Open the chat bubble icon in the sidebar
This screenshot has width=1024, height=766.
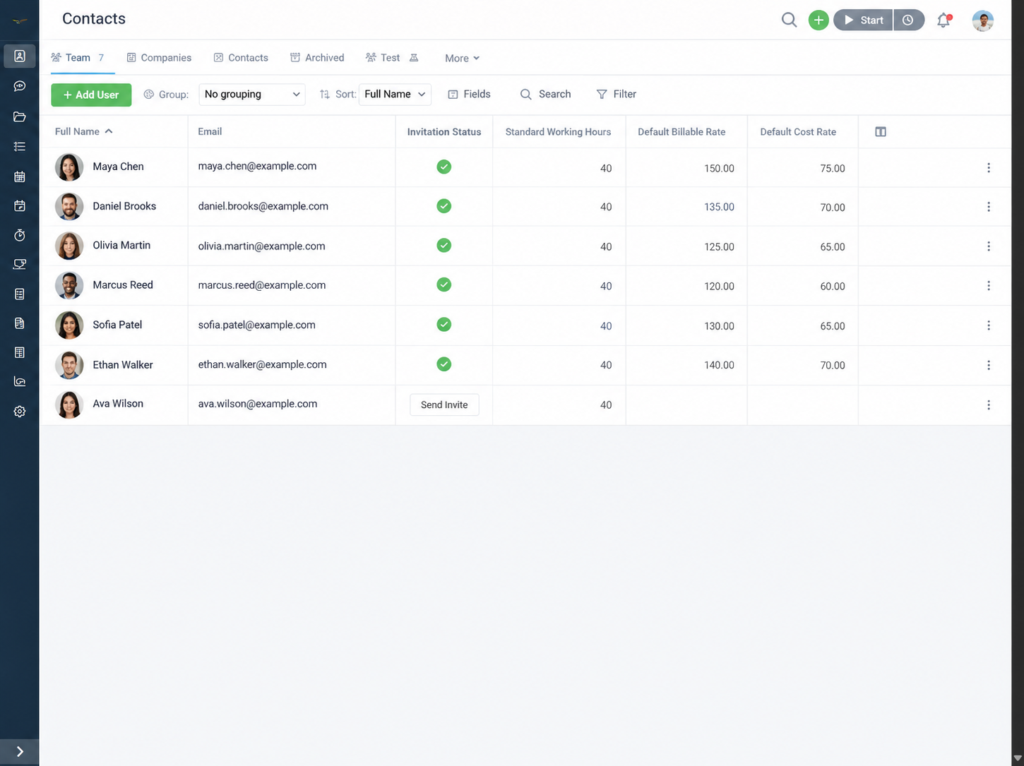20,86
